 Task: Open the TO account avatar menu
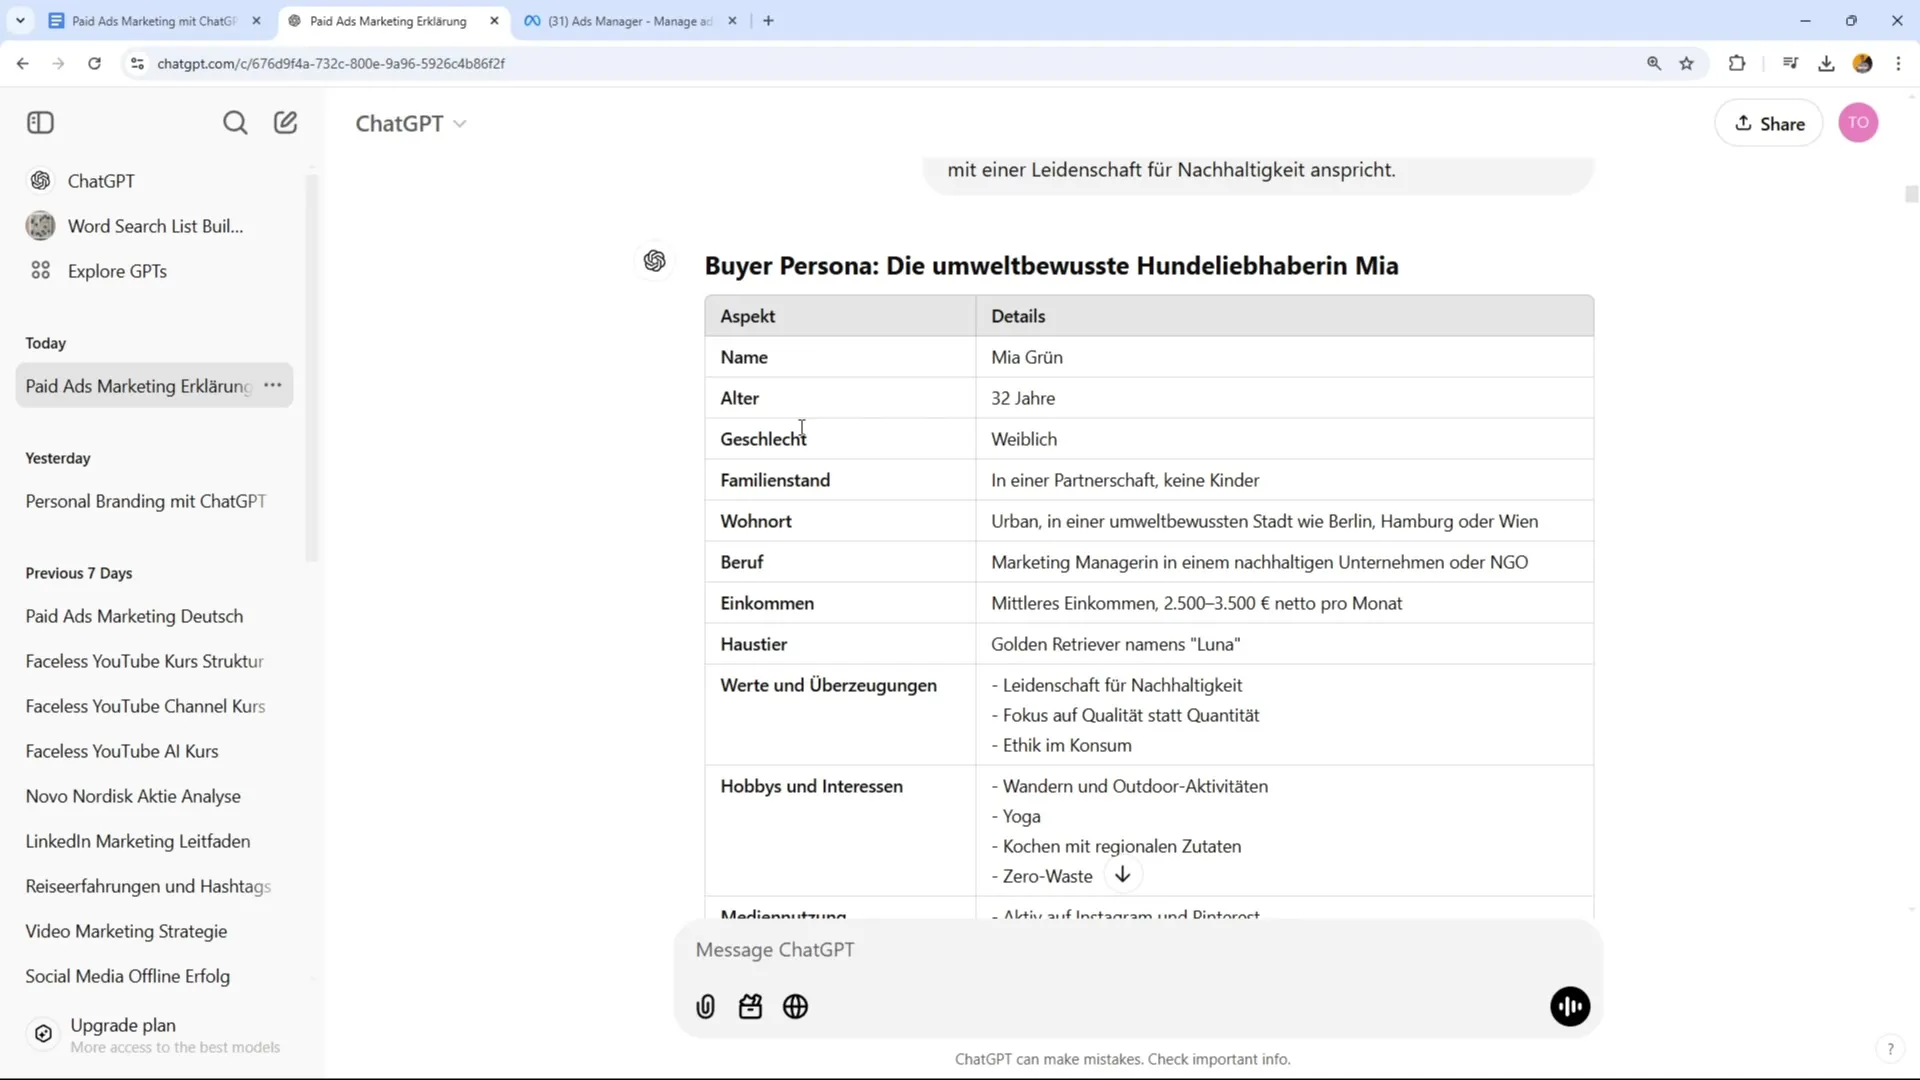click(1858, 123)
